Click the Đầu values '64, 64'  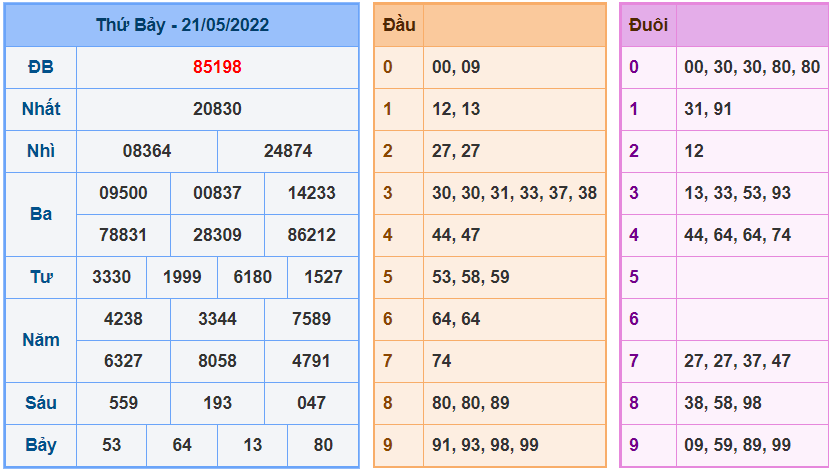[456, 319]
